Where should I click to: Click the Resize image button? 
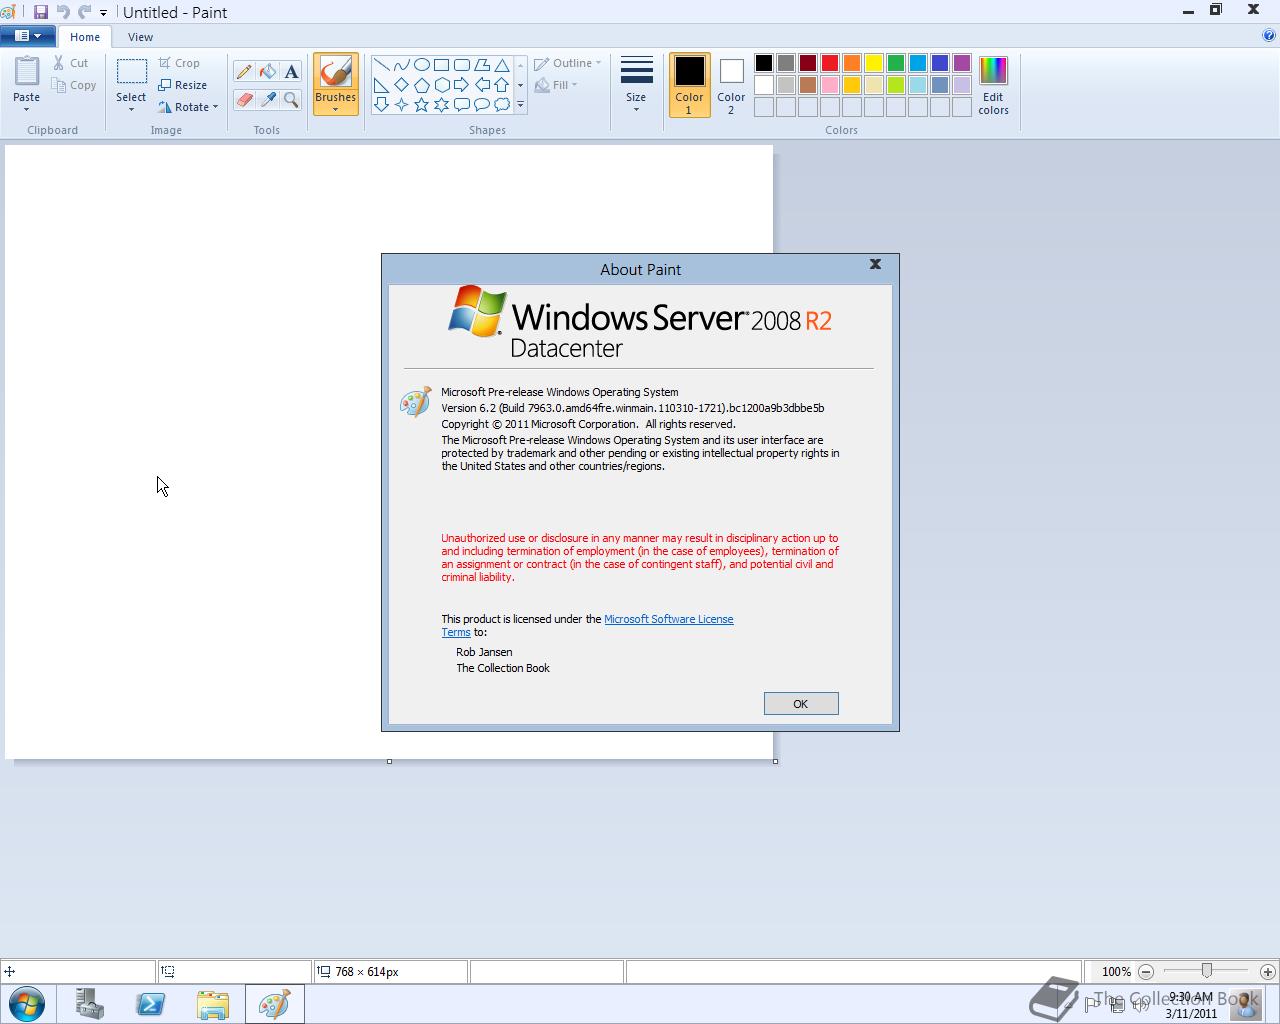[x=182, y=85]
